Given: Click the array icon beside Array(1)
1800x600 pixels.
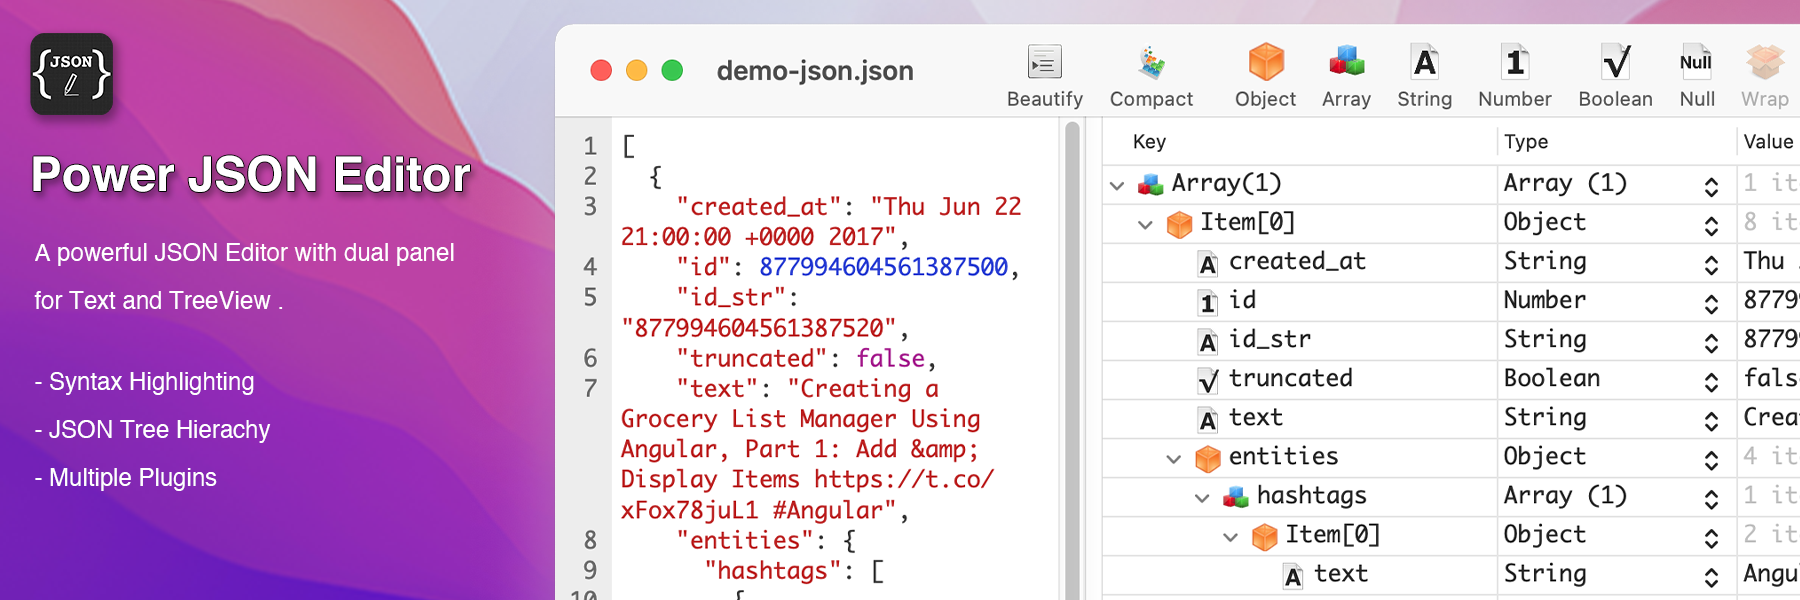Looking at the screenshot, I should point(1150,184).
